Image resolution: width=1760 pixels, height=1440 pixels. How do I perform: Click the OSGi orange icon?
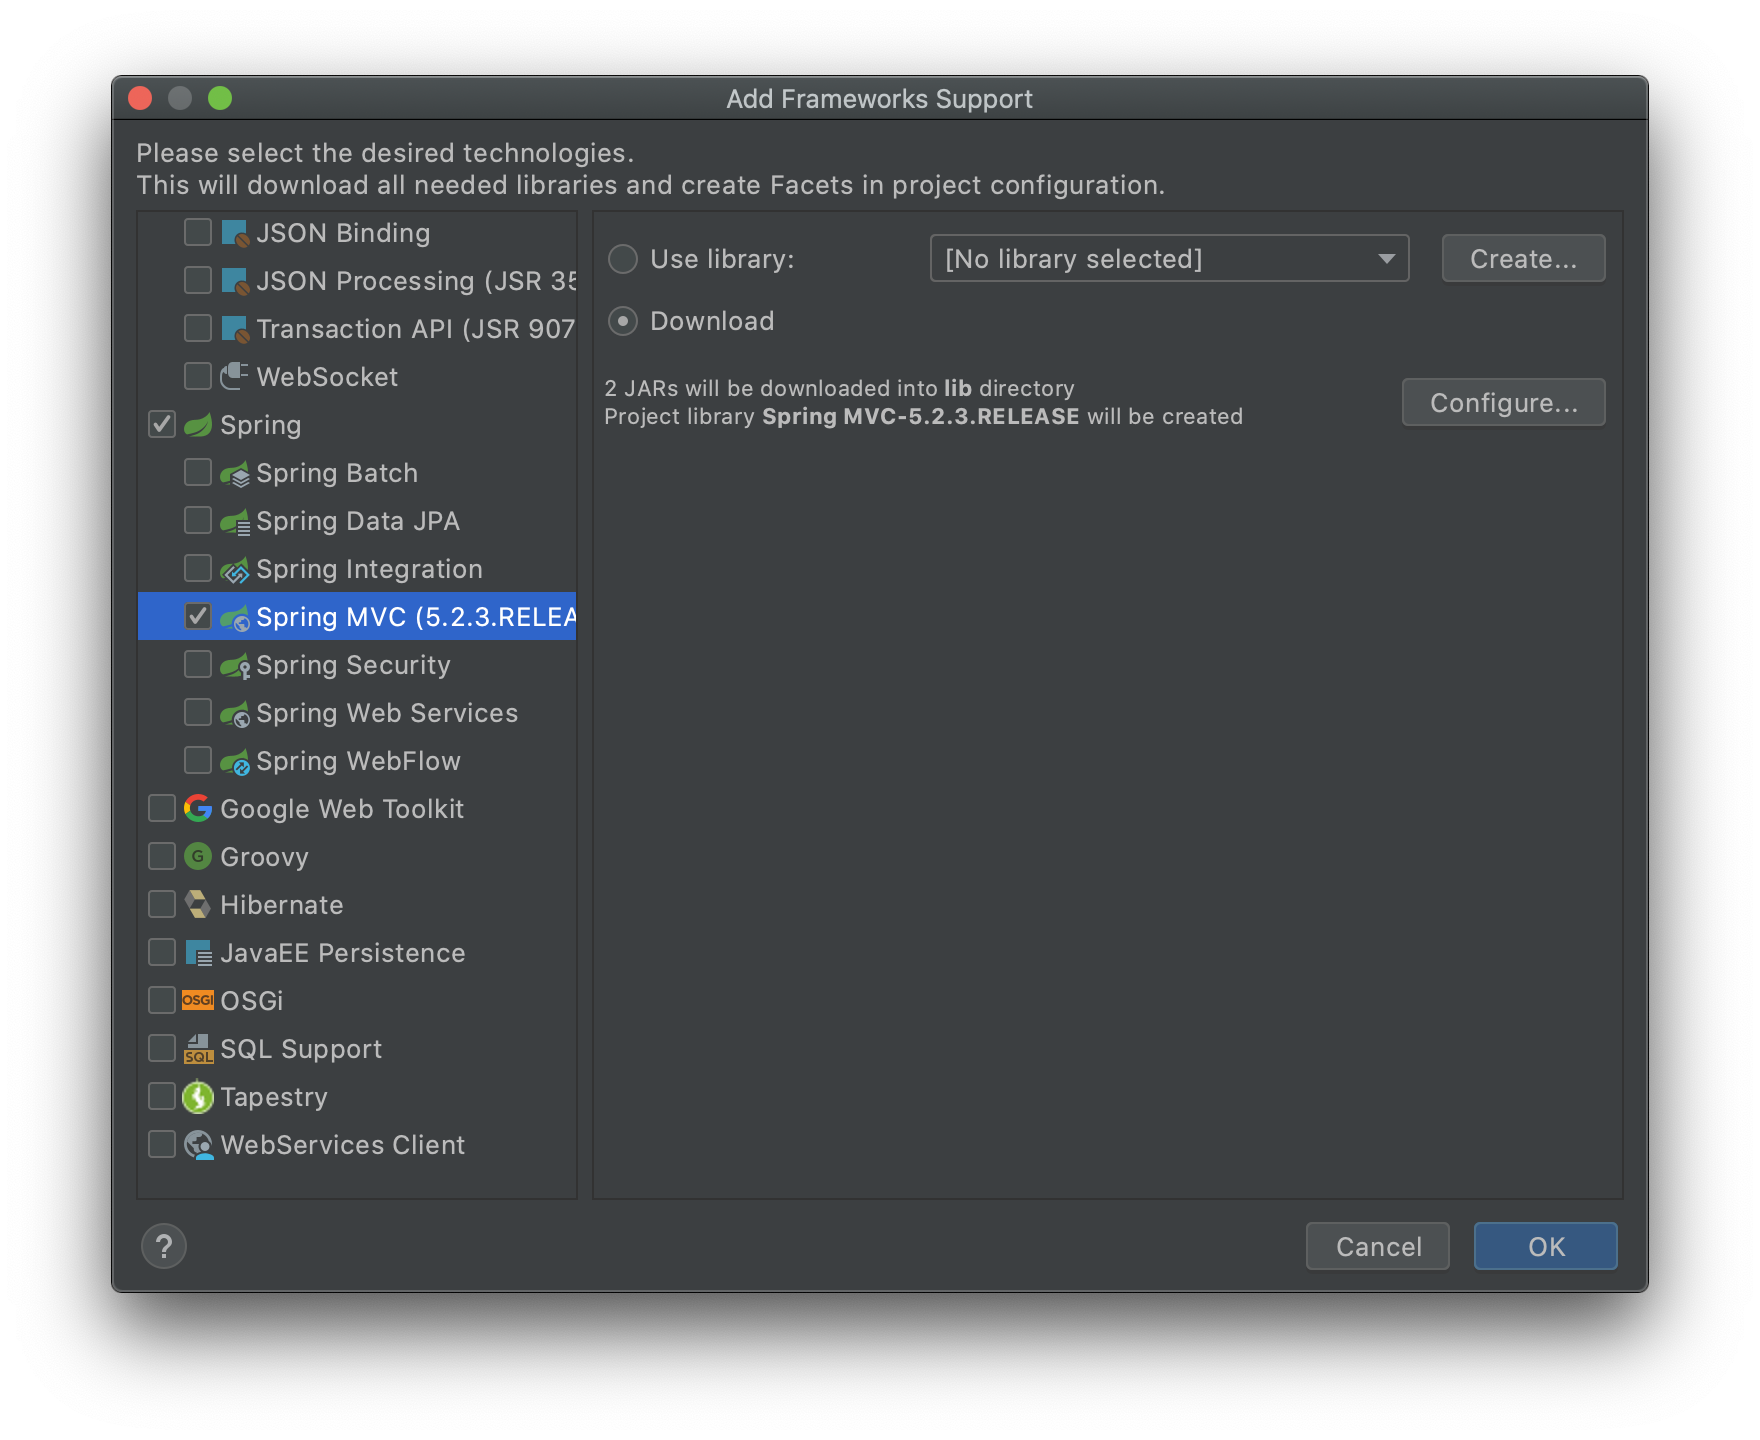198,1000
